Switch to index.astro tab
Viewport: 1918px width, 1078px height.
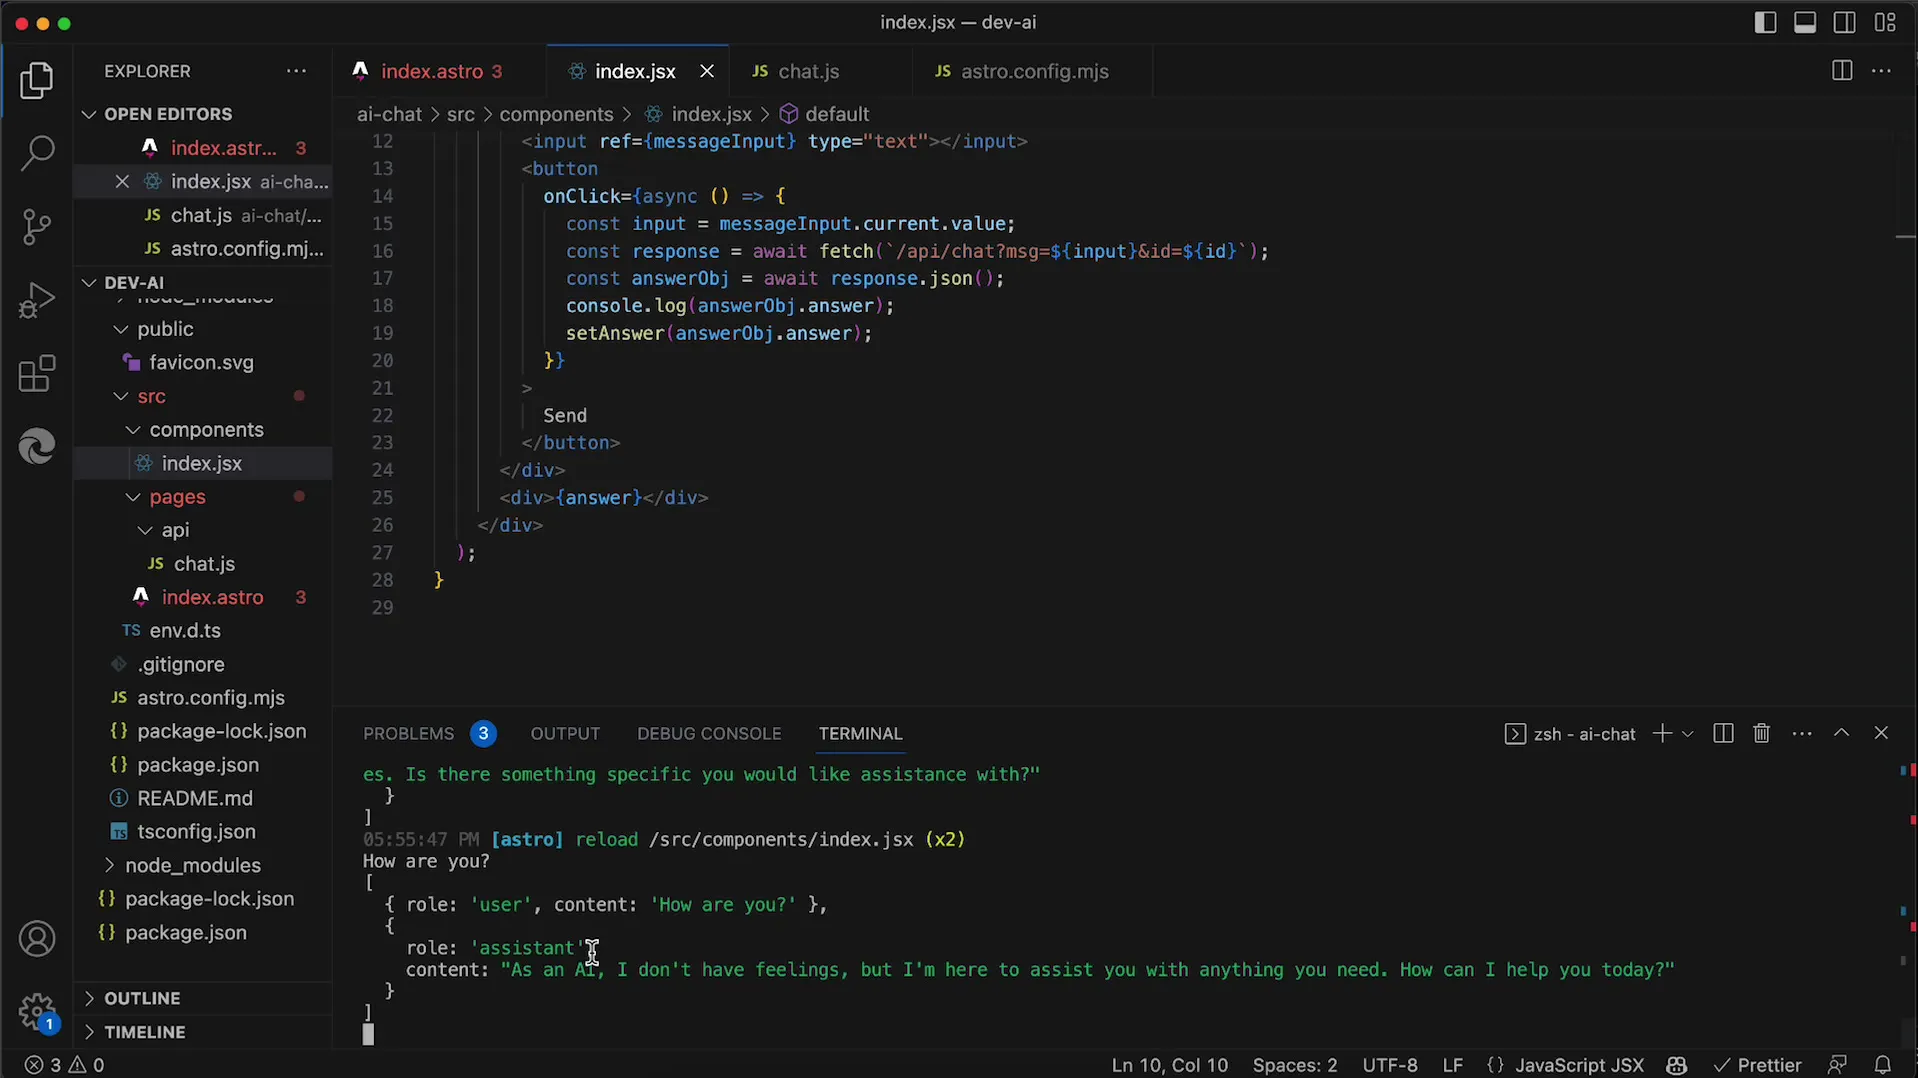(441, 71)
